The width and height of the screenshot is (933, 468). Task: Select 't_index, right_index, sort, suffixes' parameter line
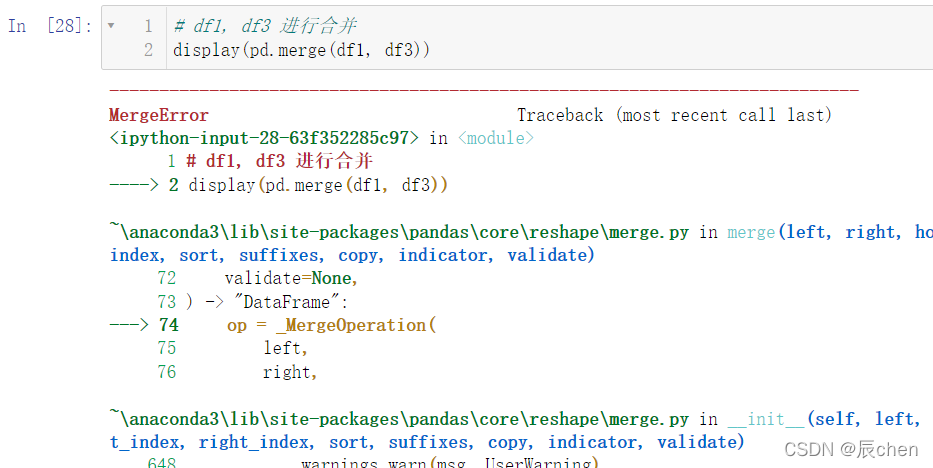(427, 442)
